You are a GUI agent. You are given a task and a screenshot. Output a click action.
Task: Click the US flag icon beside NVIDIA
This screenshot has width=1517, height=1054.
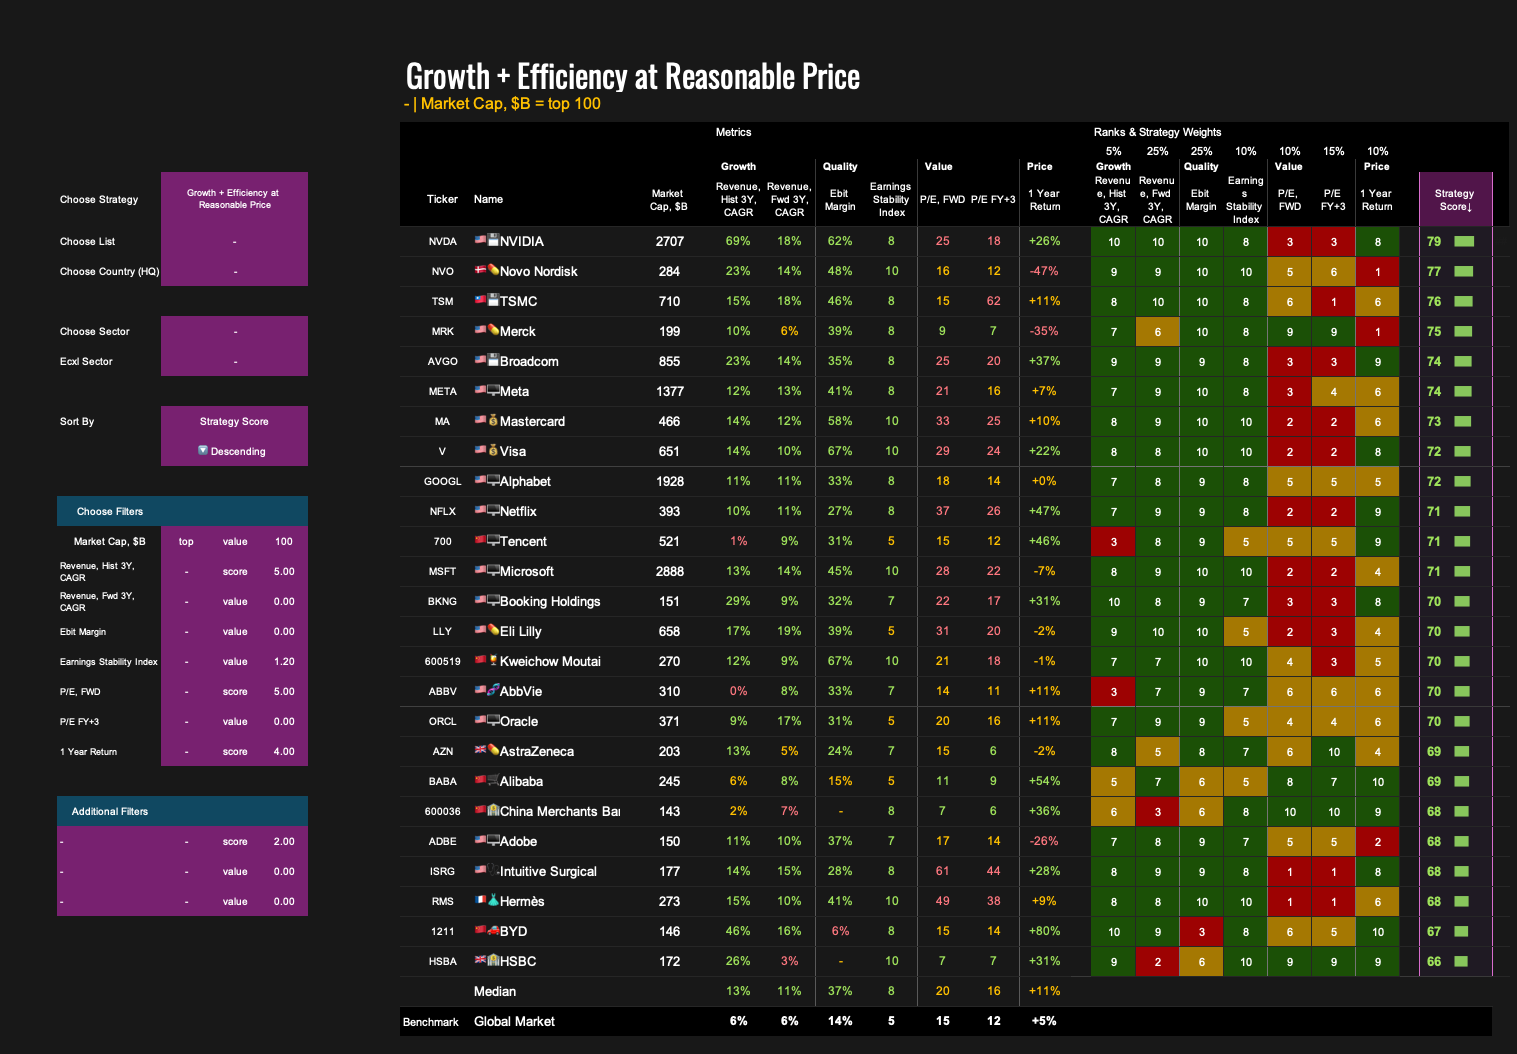(x=480, y=240)
